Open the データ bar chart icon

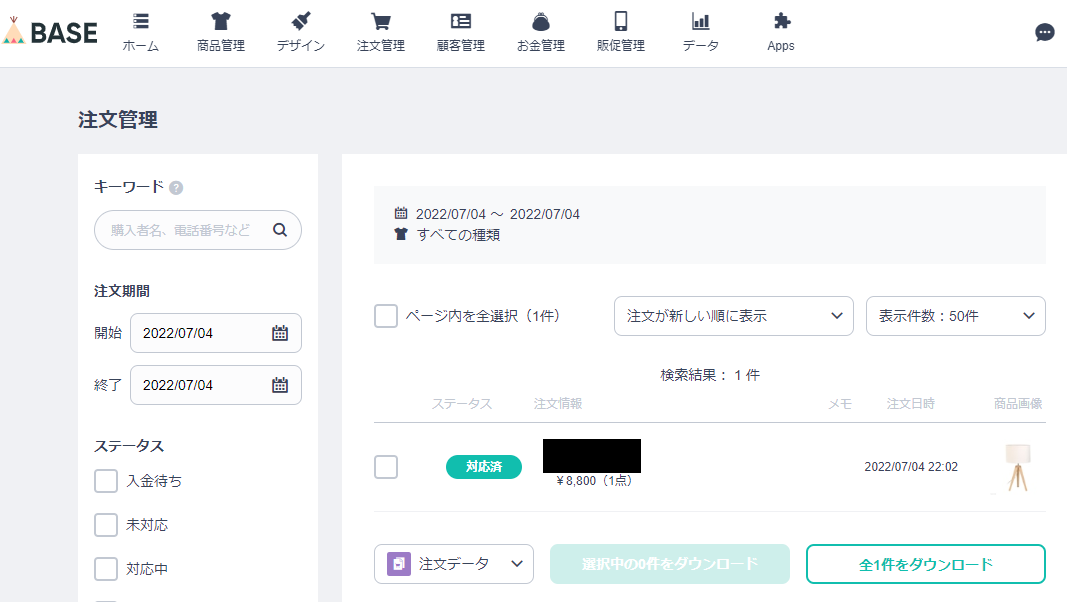(700, 22)
